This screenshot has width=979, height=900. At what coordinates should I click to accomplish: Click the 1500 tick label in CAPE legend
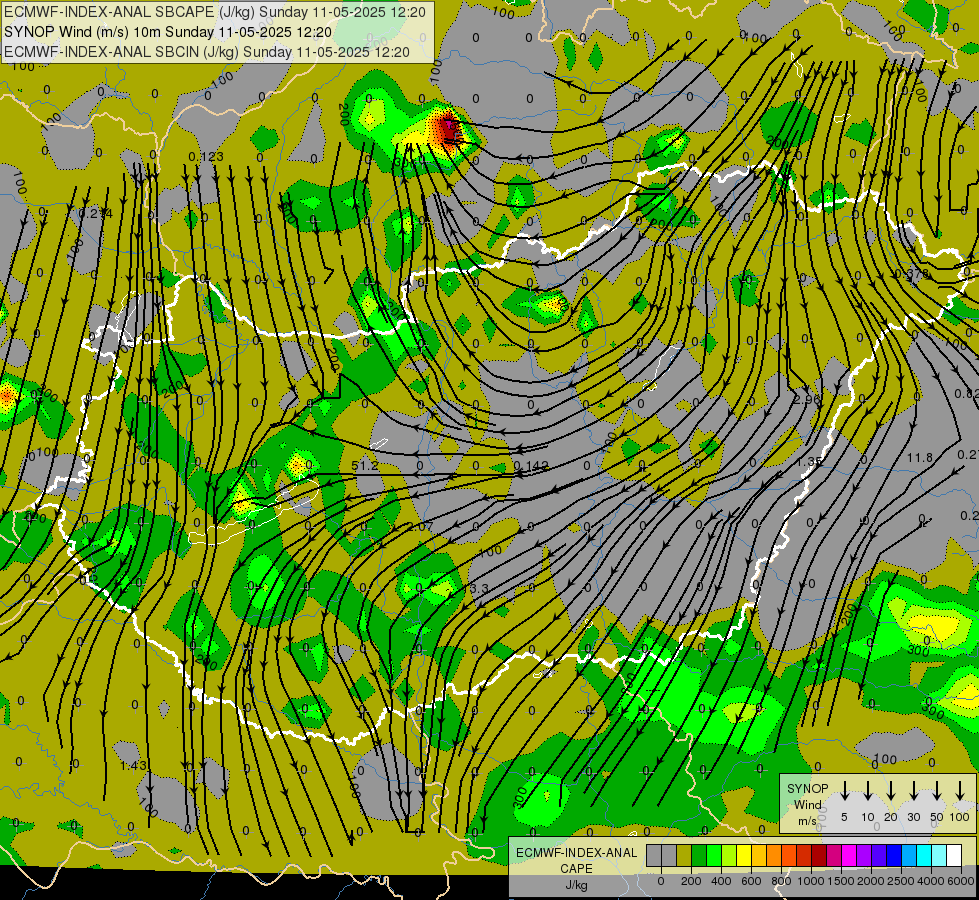(841, 881)
